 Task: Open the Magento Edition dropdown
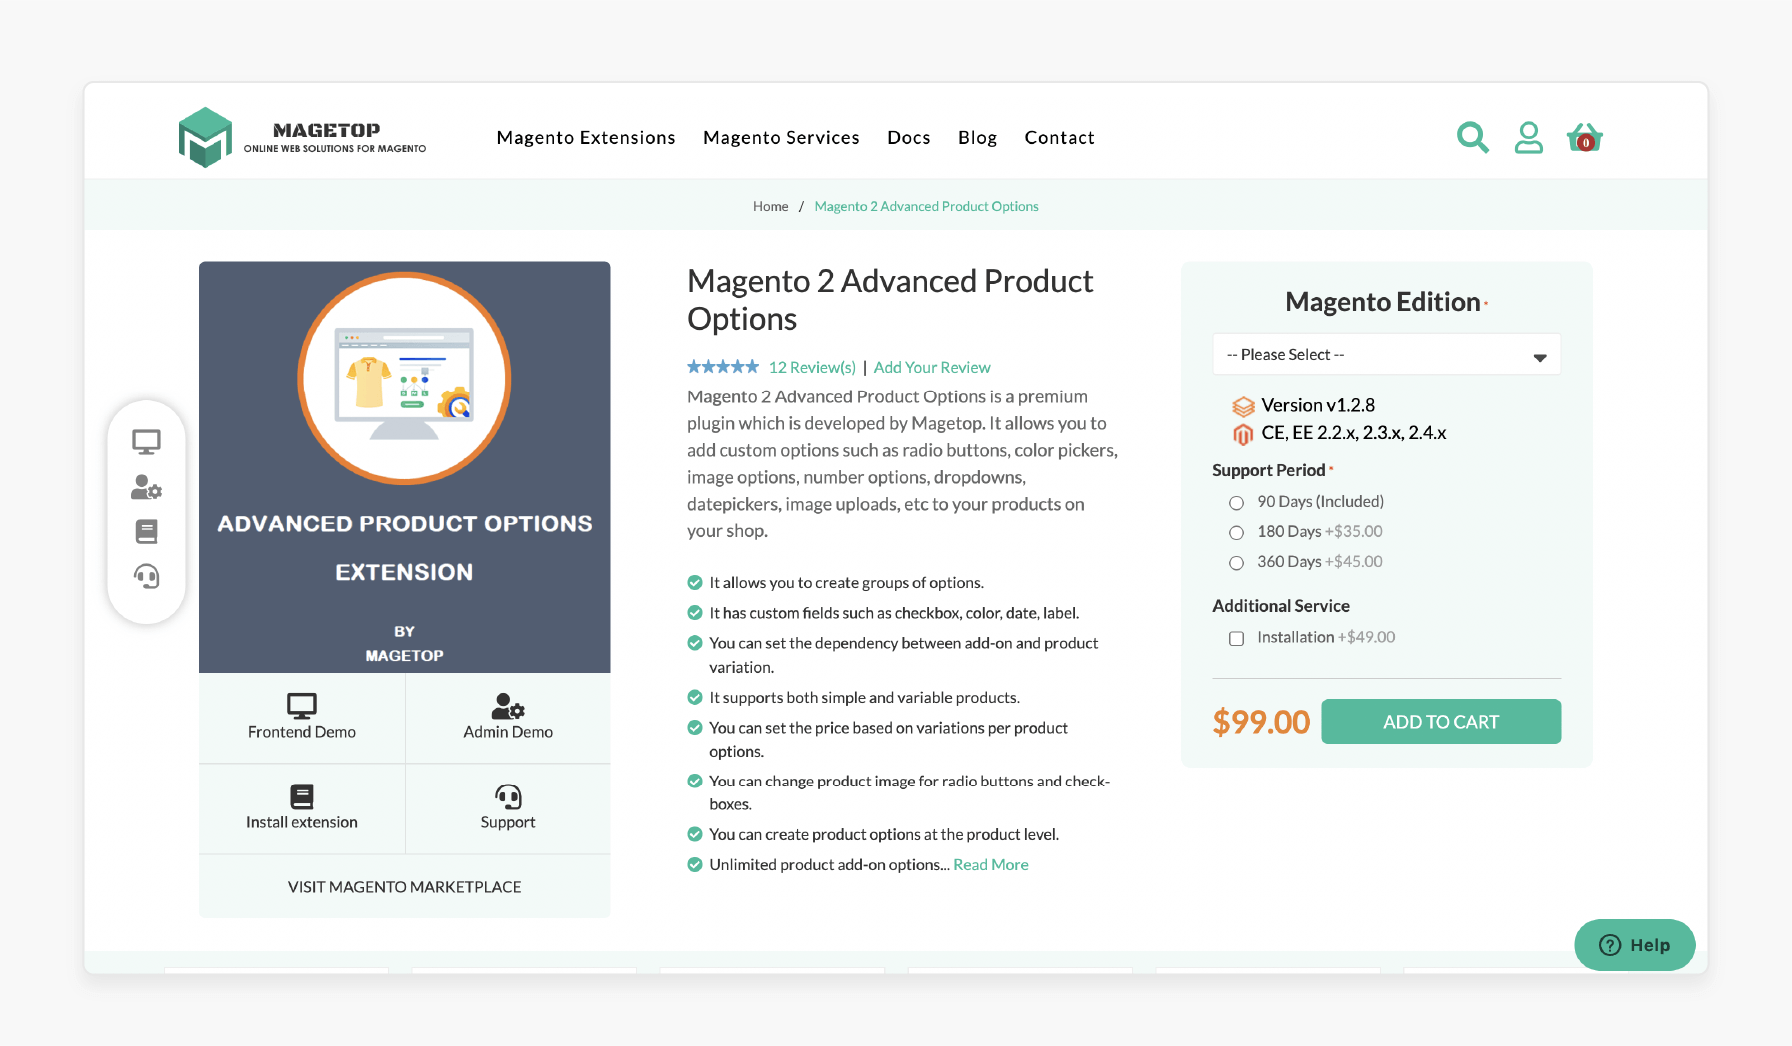(x=1386, y=354)
